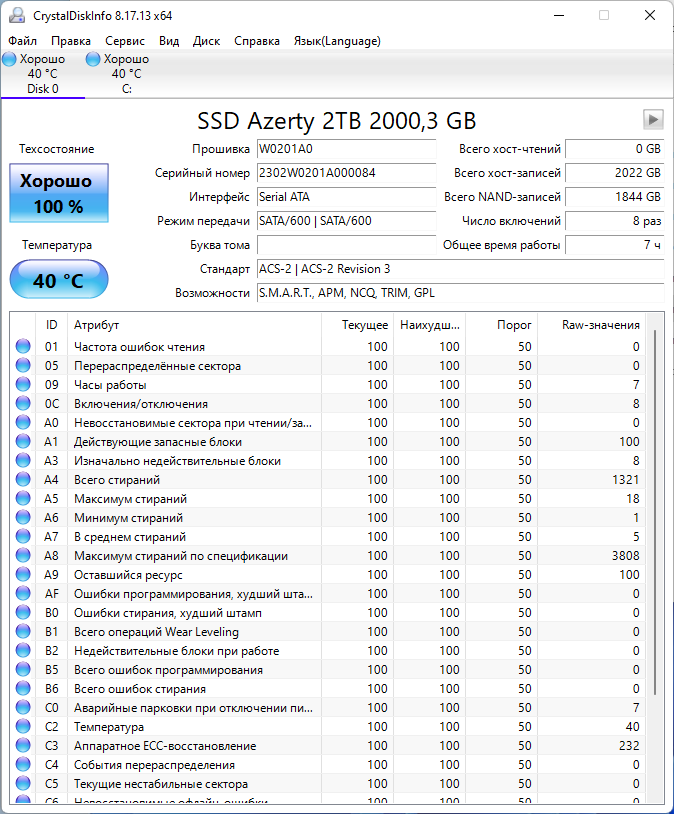Open the Диск menu
The height and width of the screenshot is (814, 674).
pos(206,41)
